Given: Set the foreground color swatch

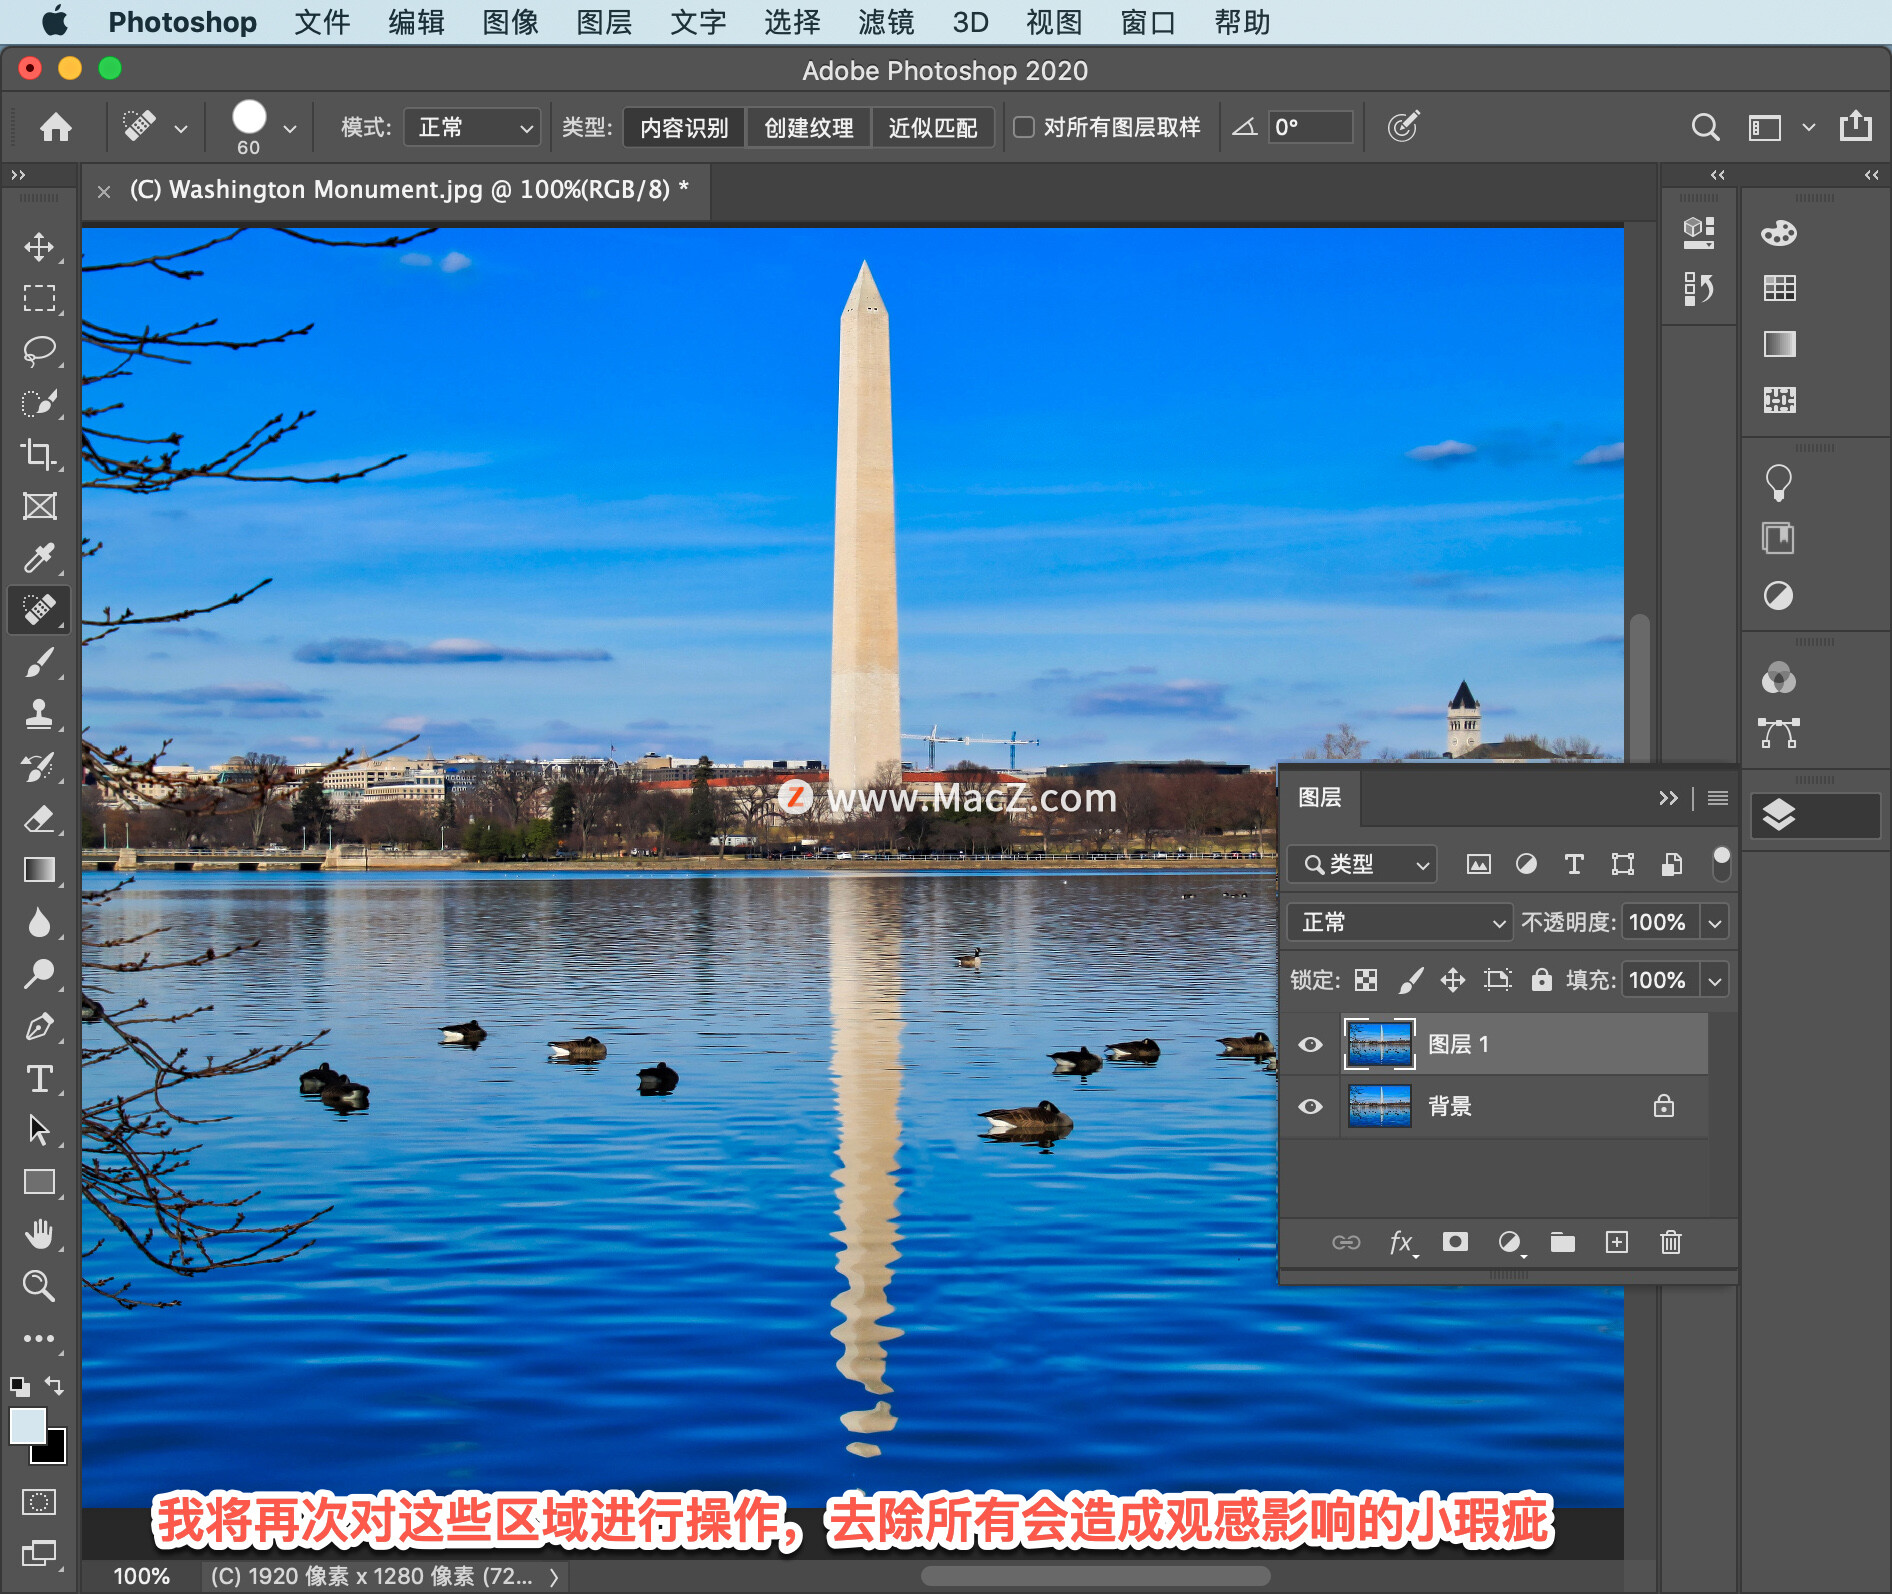Looking at the screenshot, I should (x=26, y=1425).
